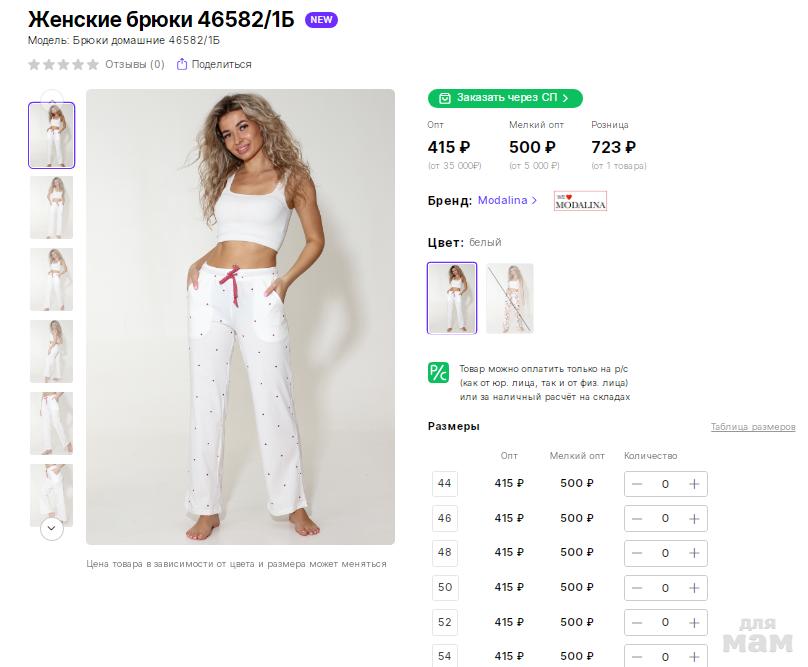Click the plus icon for size 44
Screen dimensions: 808x667
[694, 484]
